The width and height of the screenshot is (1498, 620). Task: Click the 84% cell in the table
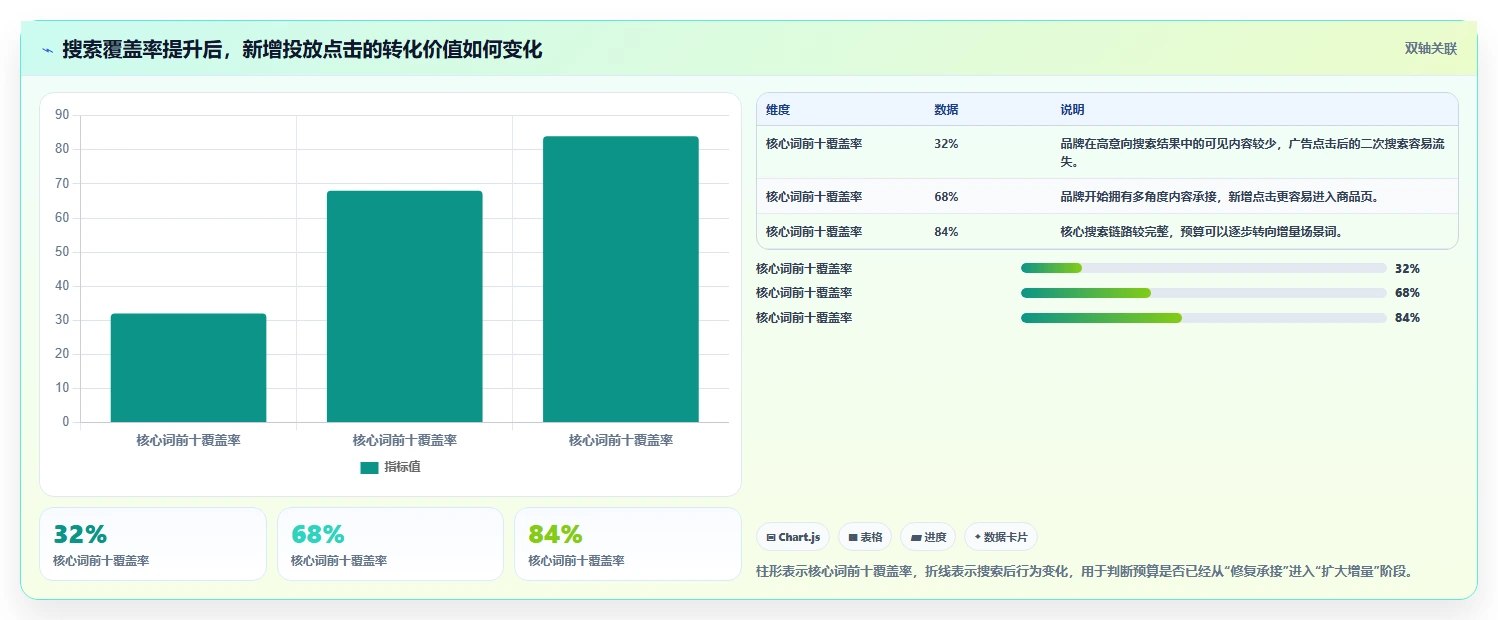(x=946, y=232)
